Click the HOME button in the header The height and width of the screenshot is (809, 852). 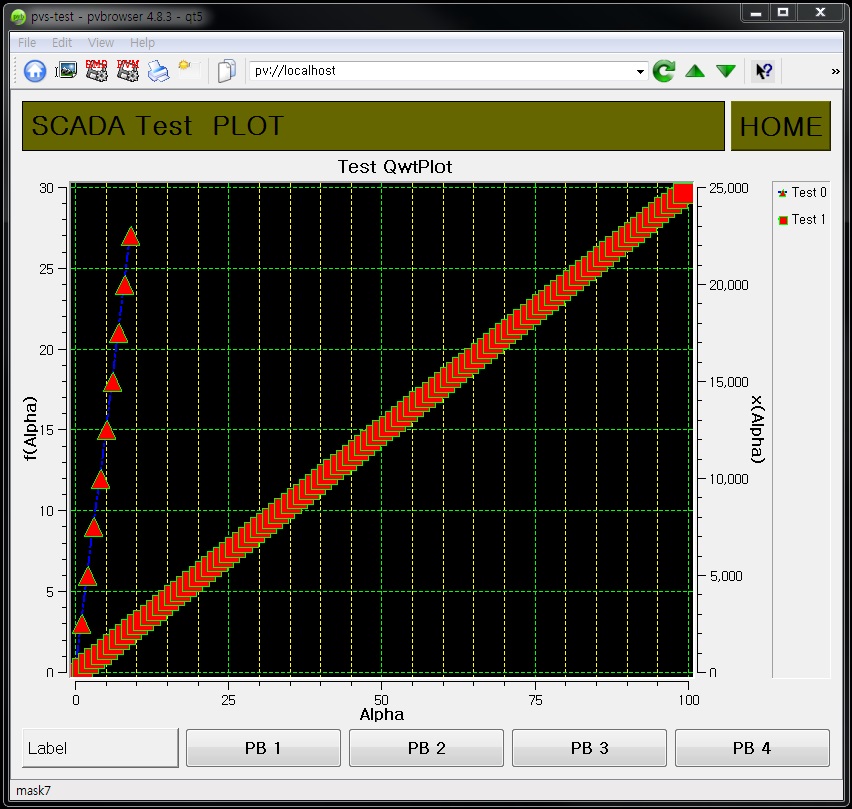[x=781, y=126]
